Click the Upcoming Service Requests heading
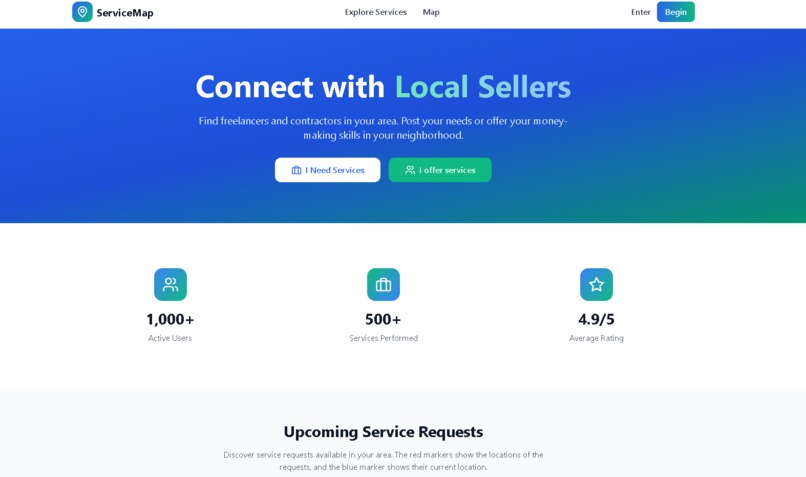 (x=383, y=432)
